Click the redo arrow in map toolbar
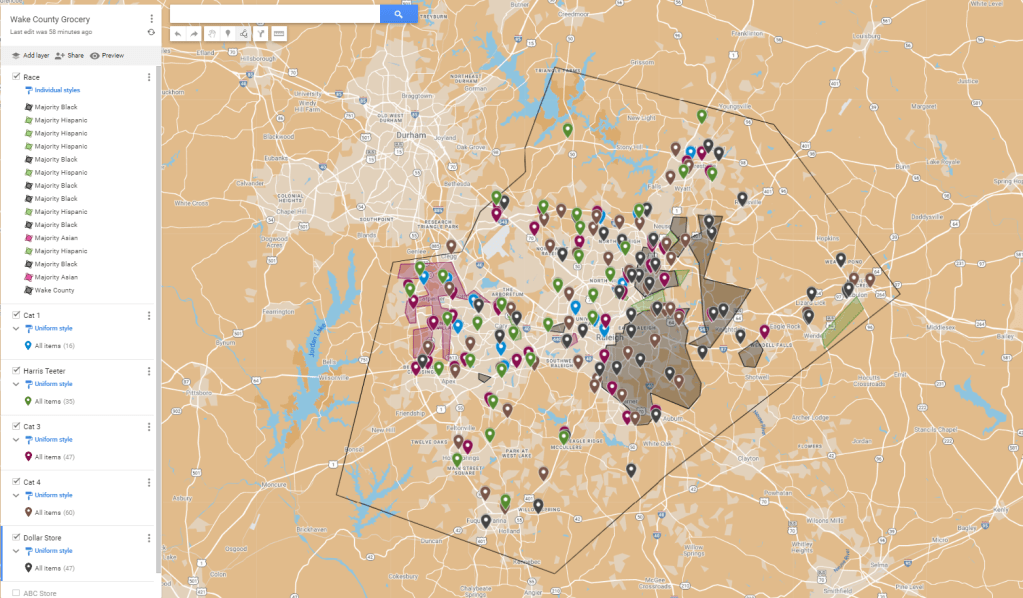The height and width of the screenshot is (598, 1023). pyautogui.click(x=194, y=33)
